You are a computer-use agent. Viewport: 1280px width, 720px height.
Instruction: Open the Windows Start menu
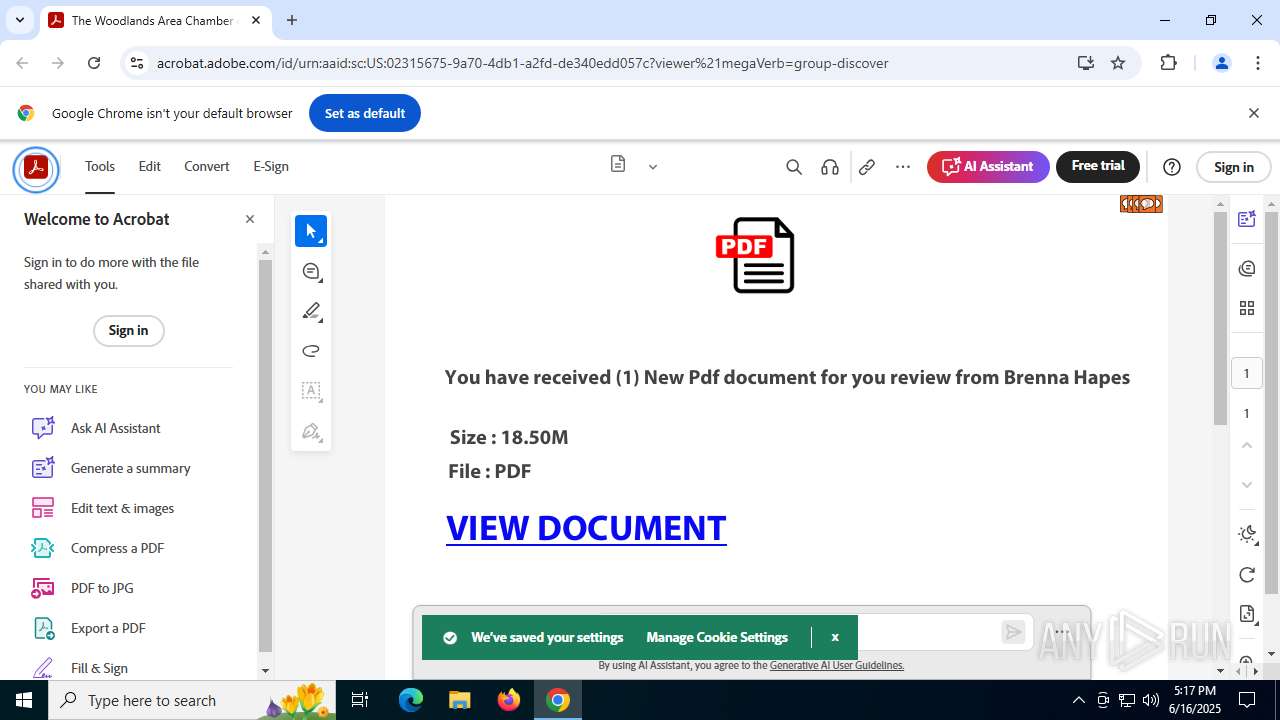coord(24,700)
